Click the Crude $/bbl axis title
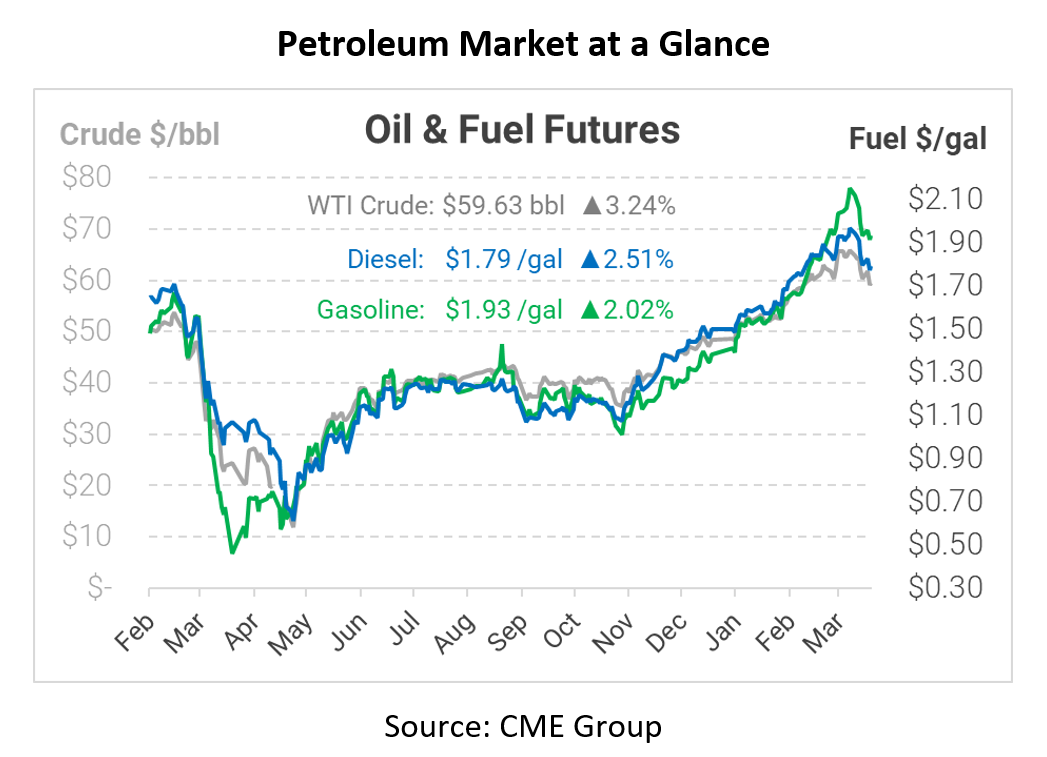 click(140, 134)
